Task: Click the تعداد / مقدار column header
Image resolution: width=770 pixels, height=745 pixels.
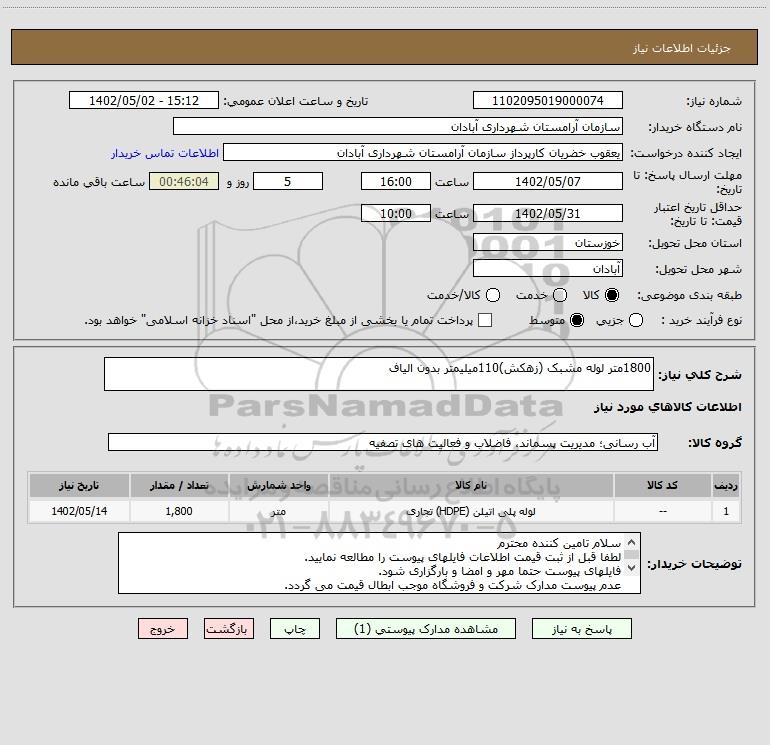Action: pos(179,486)
